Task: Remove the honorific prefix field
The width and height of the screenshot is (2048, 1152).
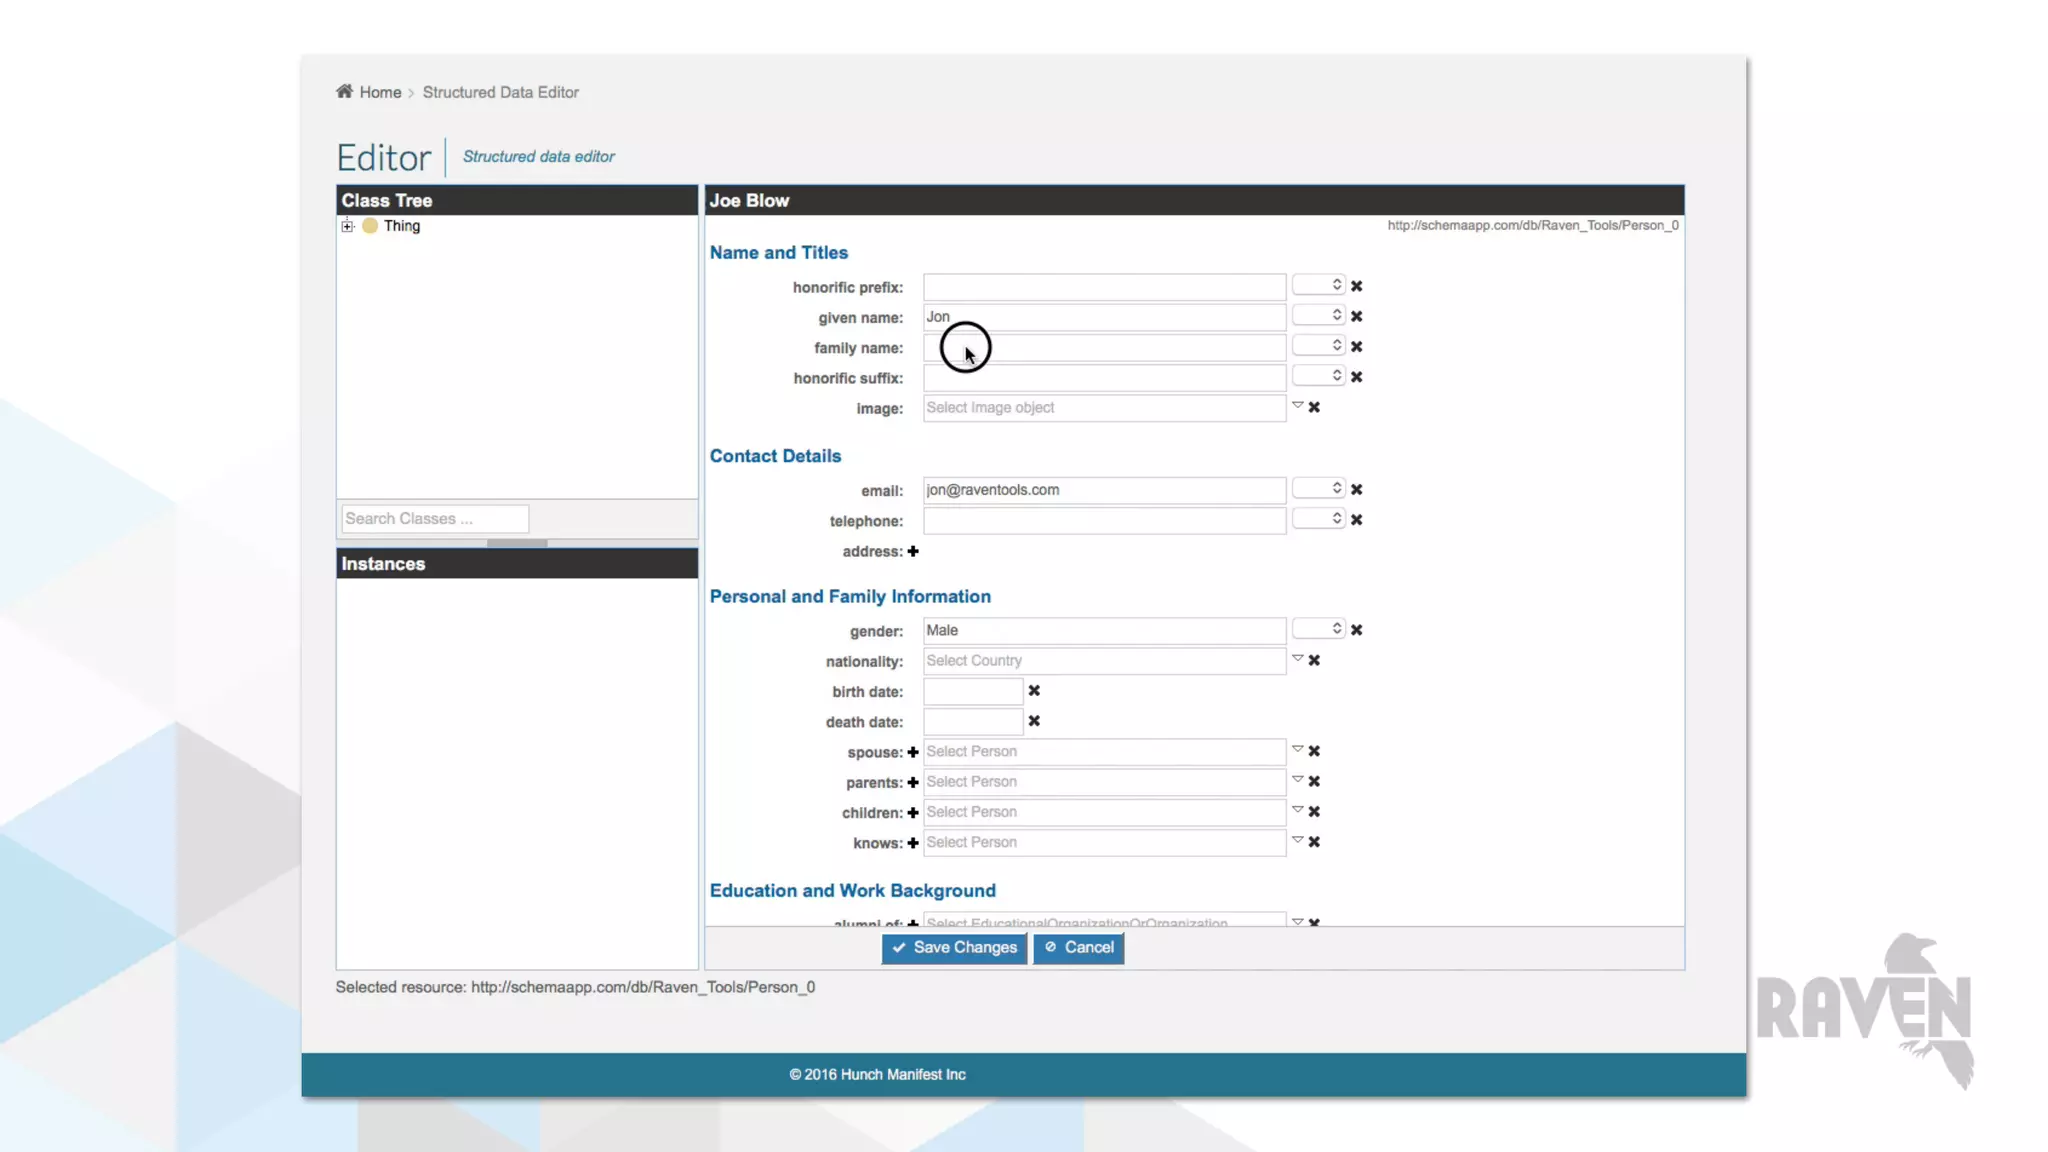Action: click(x=1356, y=286)
